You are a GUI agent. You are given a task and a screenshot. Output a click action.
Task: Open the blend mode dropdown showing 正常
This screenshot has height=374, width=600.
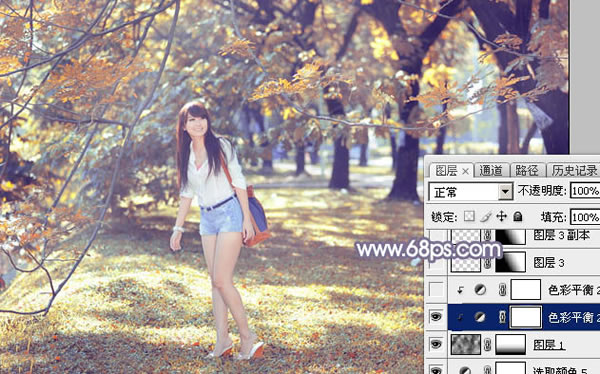(x=471, y=191)
